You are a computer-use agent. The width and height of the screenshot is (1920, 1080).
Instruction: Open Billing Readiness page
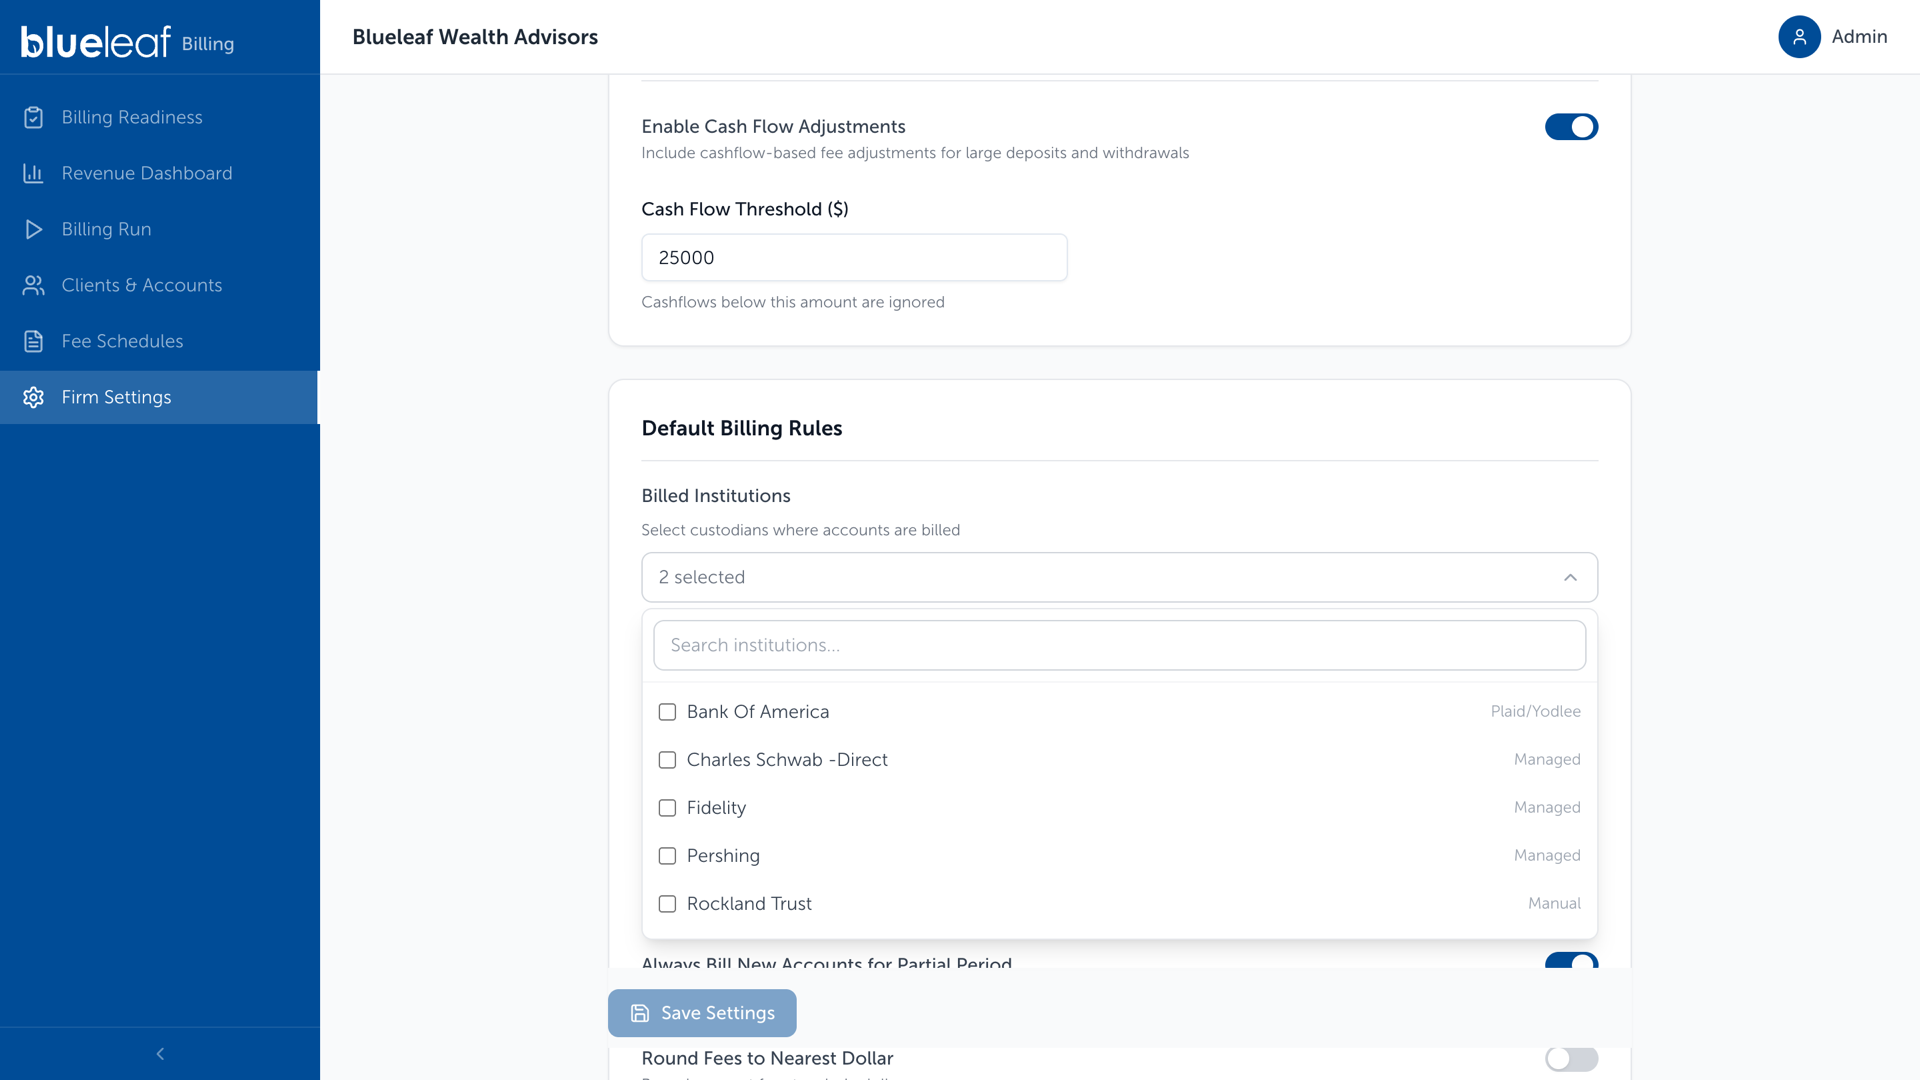(160, 117)
